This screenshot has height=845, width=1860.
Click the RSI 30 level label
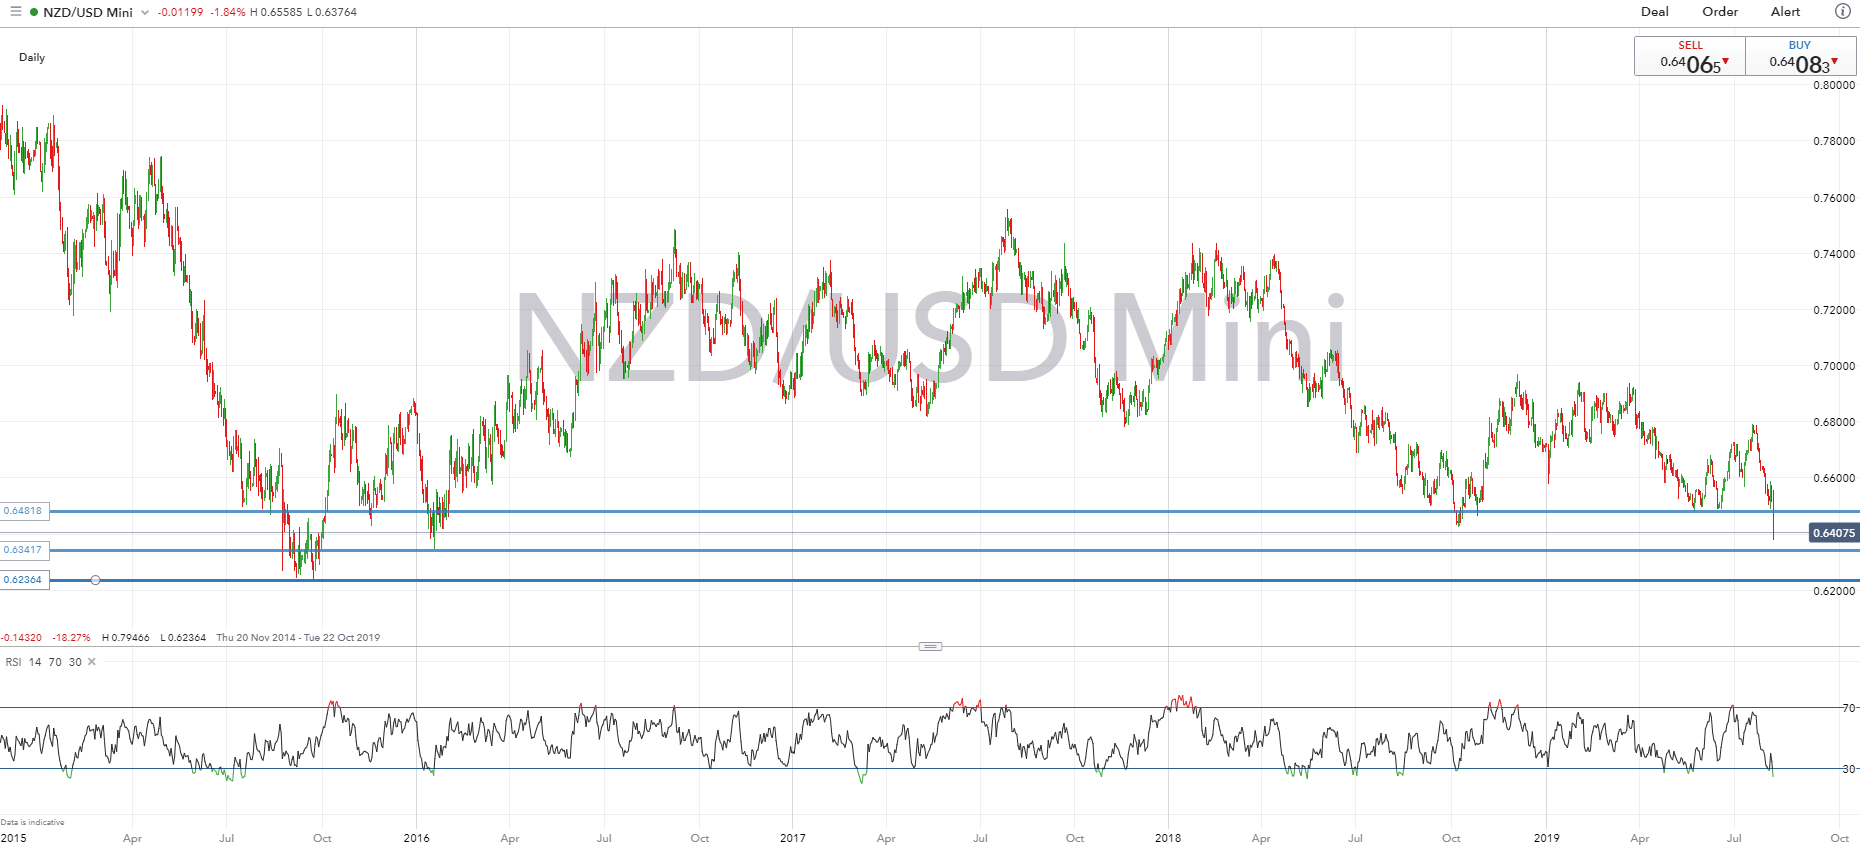1849,769
